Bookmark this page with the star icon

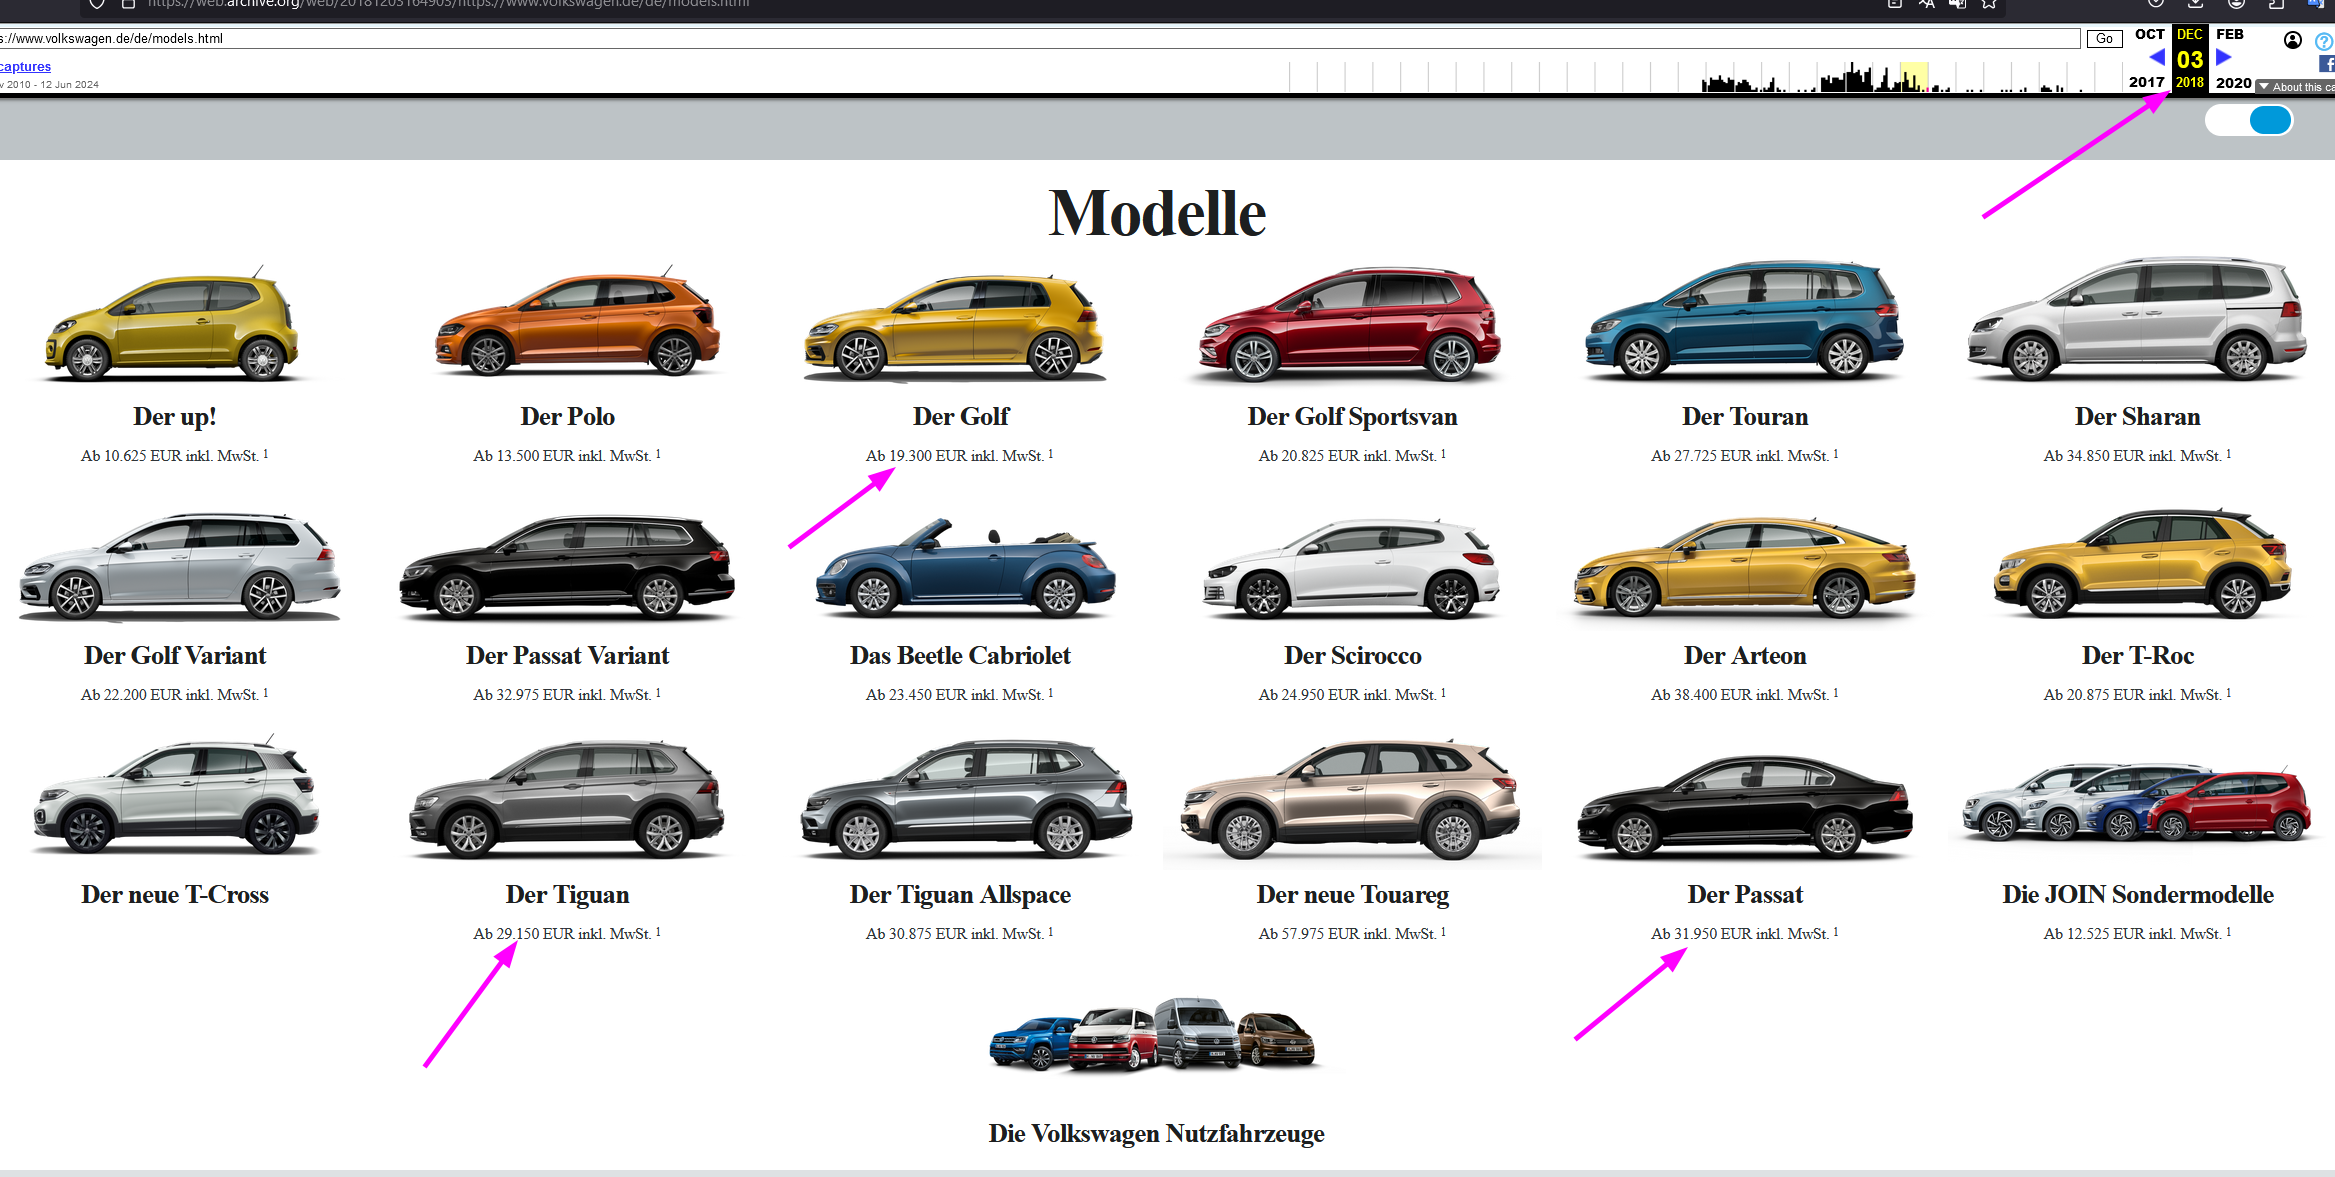point(1989,4)
